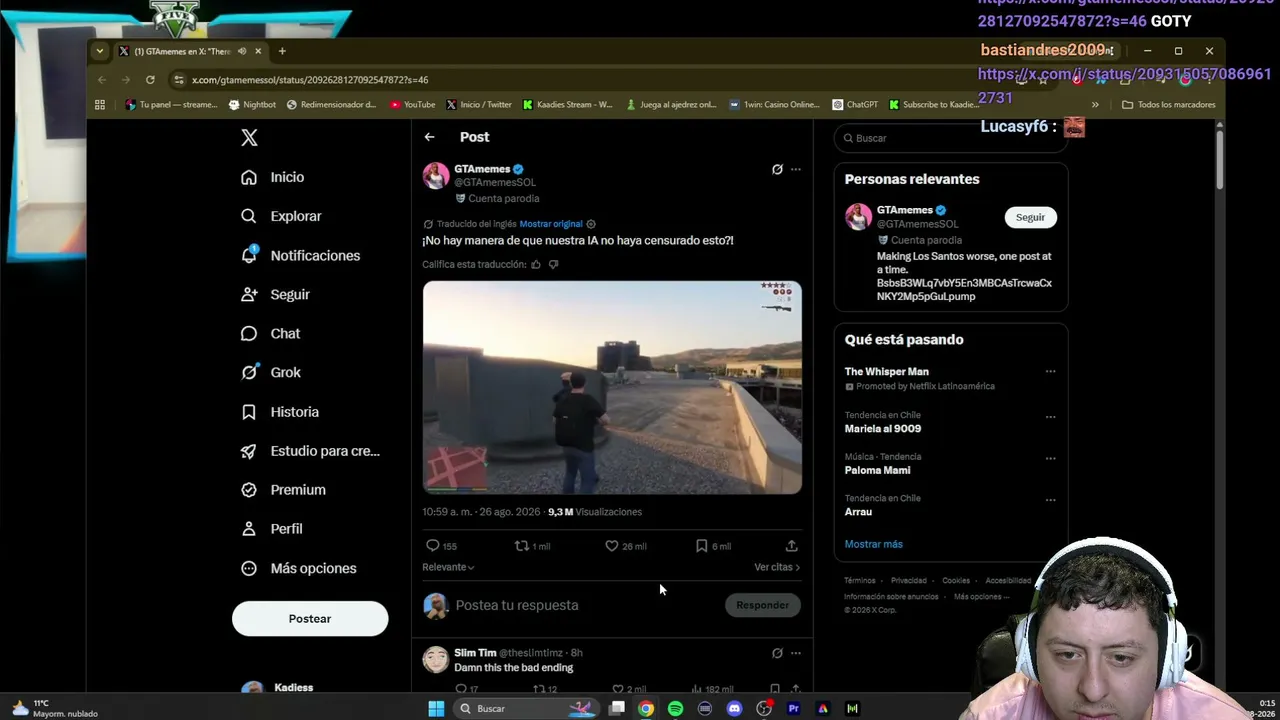Open Inicio in X sidebar
Image resolution: width=1280 pixels, height=720 pixels.
click(x=273, y=177)
